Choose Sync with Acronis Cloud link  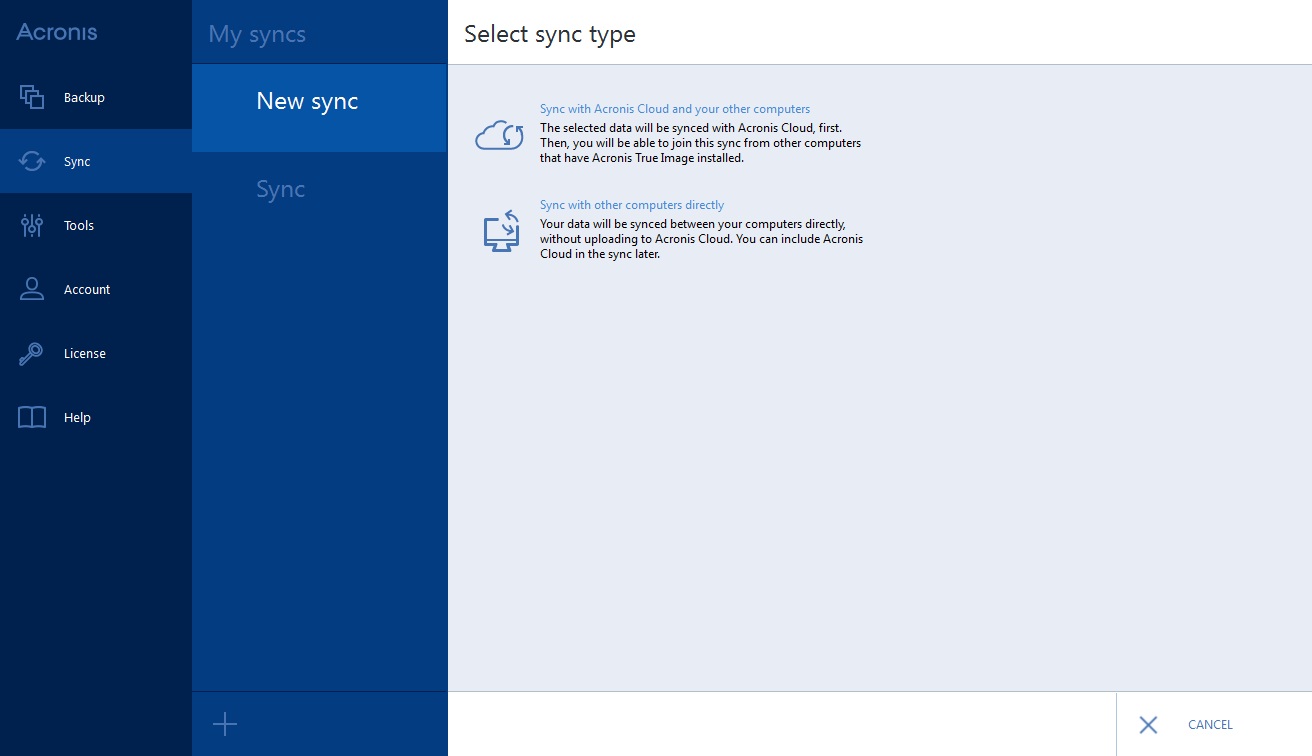pyautogui.click(x=675, y=109)
